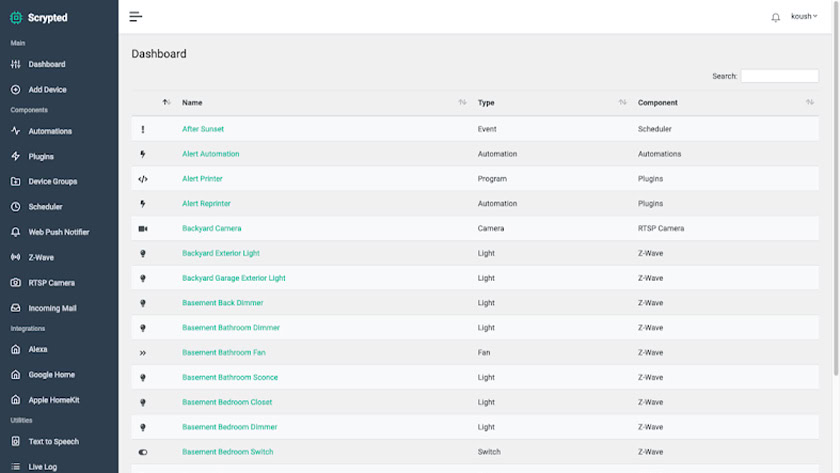The image size is (840, 473).
Task: Open the Backyard Exterior Light link
Action: (221, 253)
